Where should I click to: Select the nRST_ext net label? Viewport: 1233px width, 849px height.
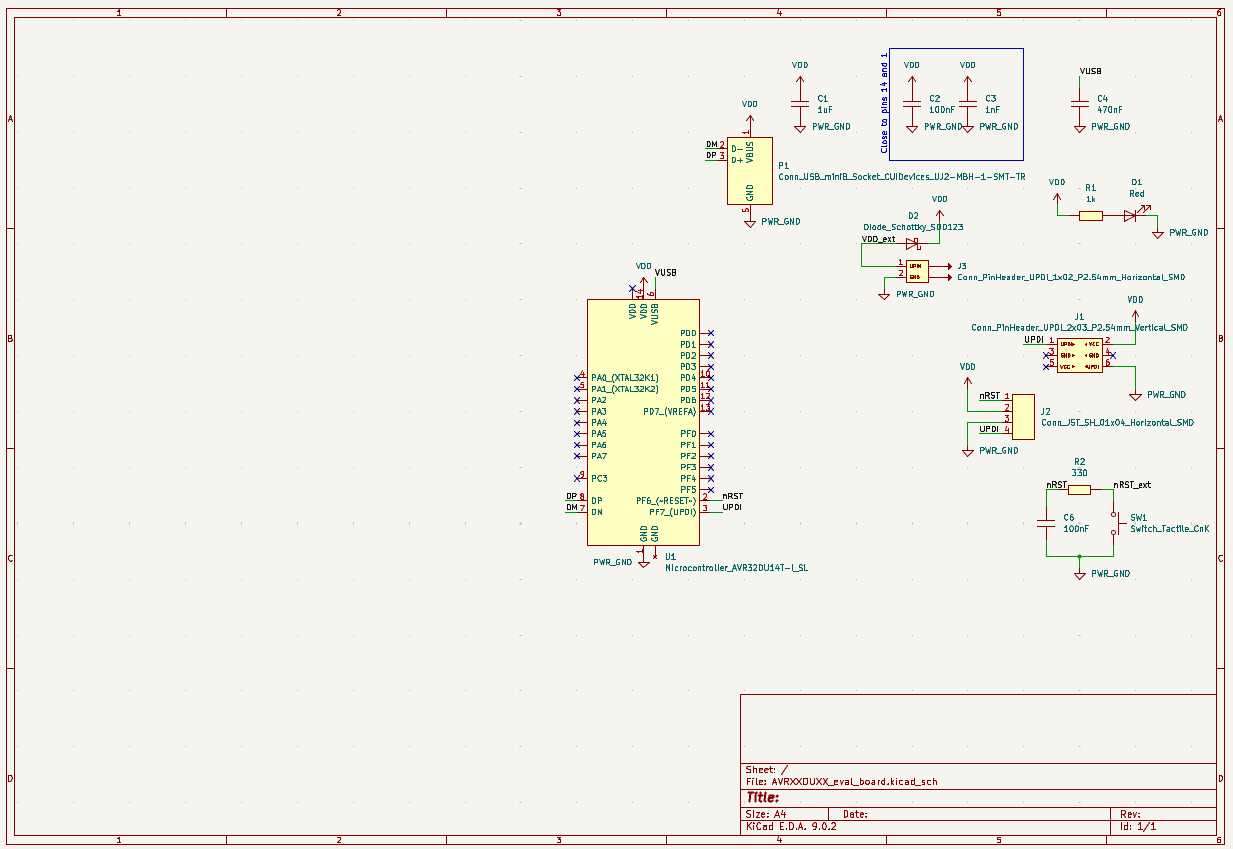(1132, 485)
